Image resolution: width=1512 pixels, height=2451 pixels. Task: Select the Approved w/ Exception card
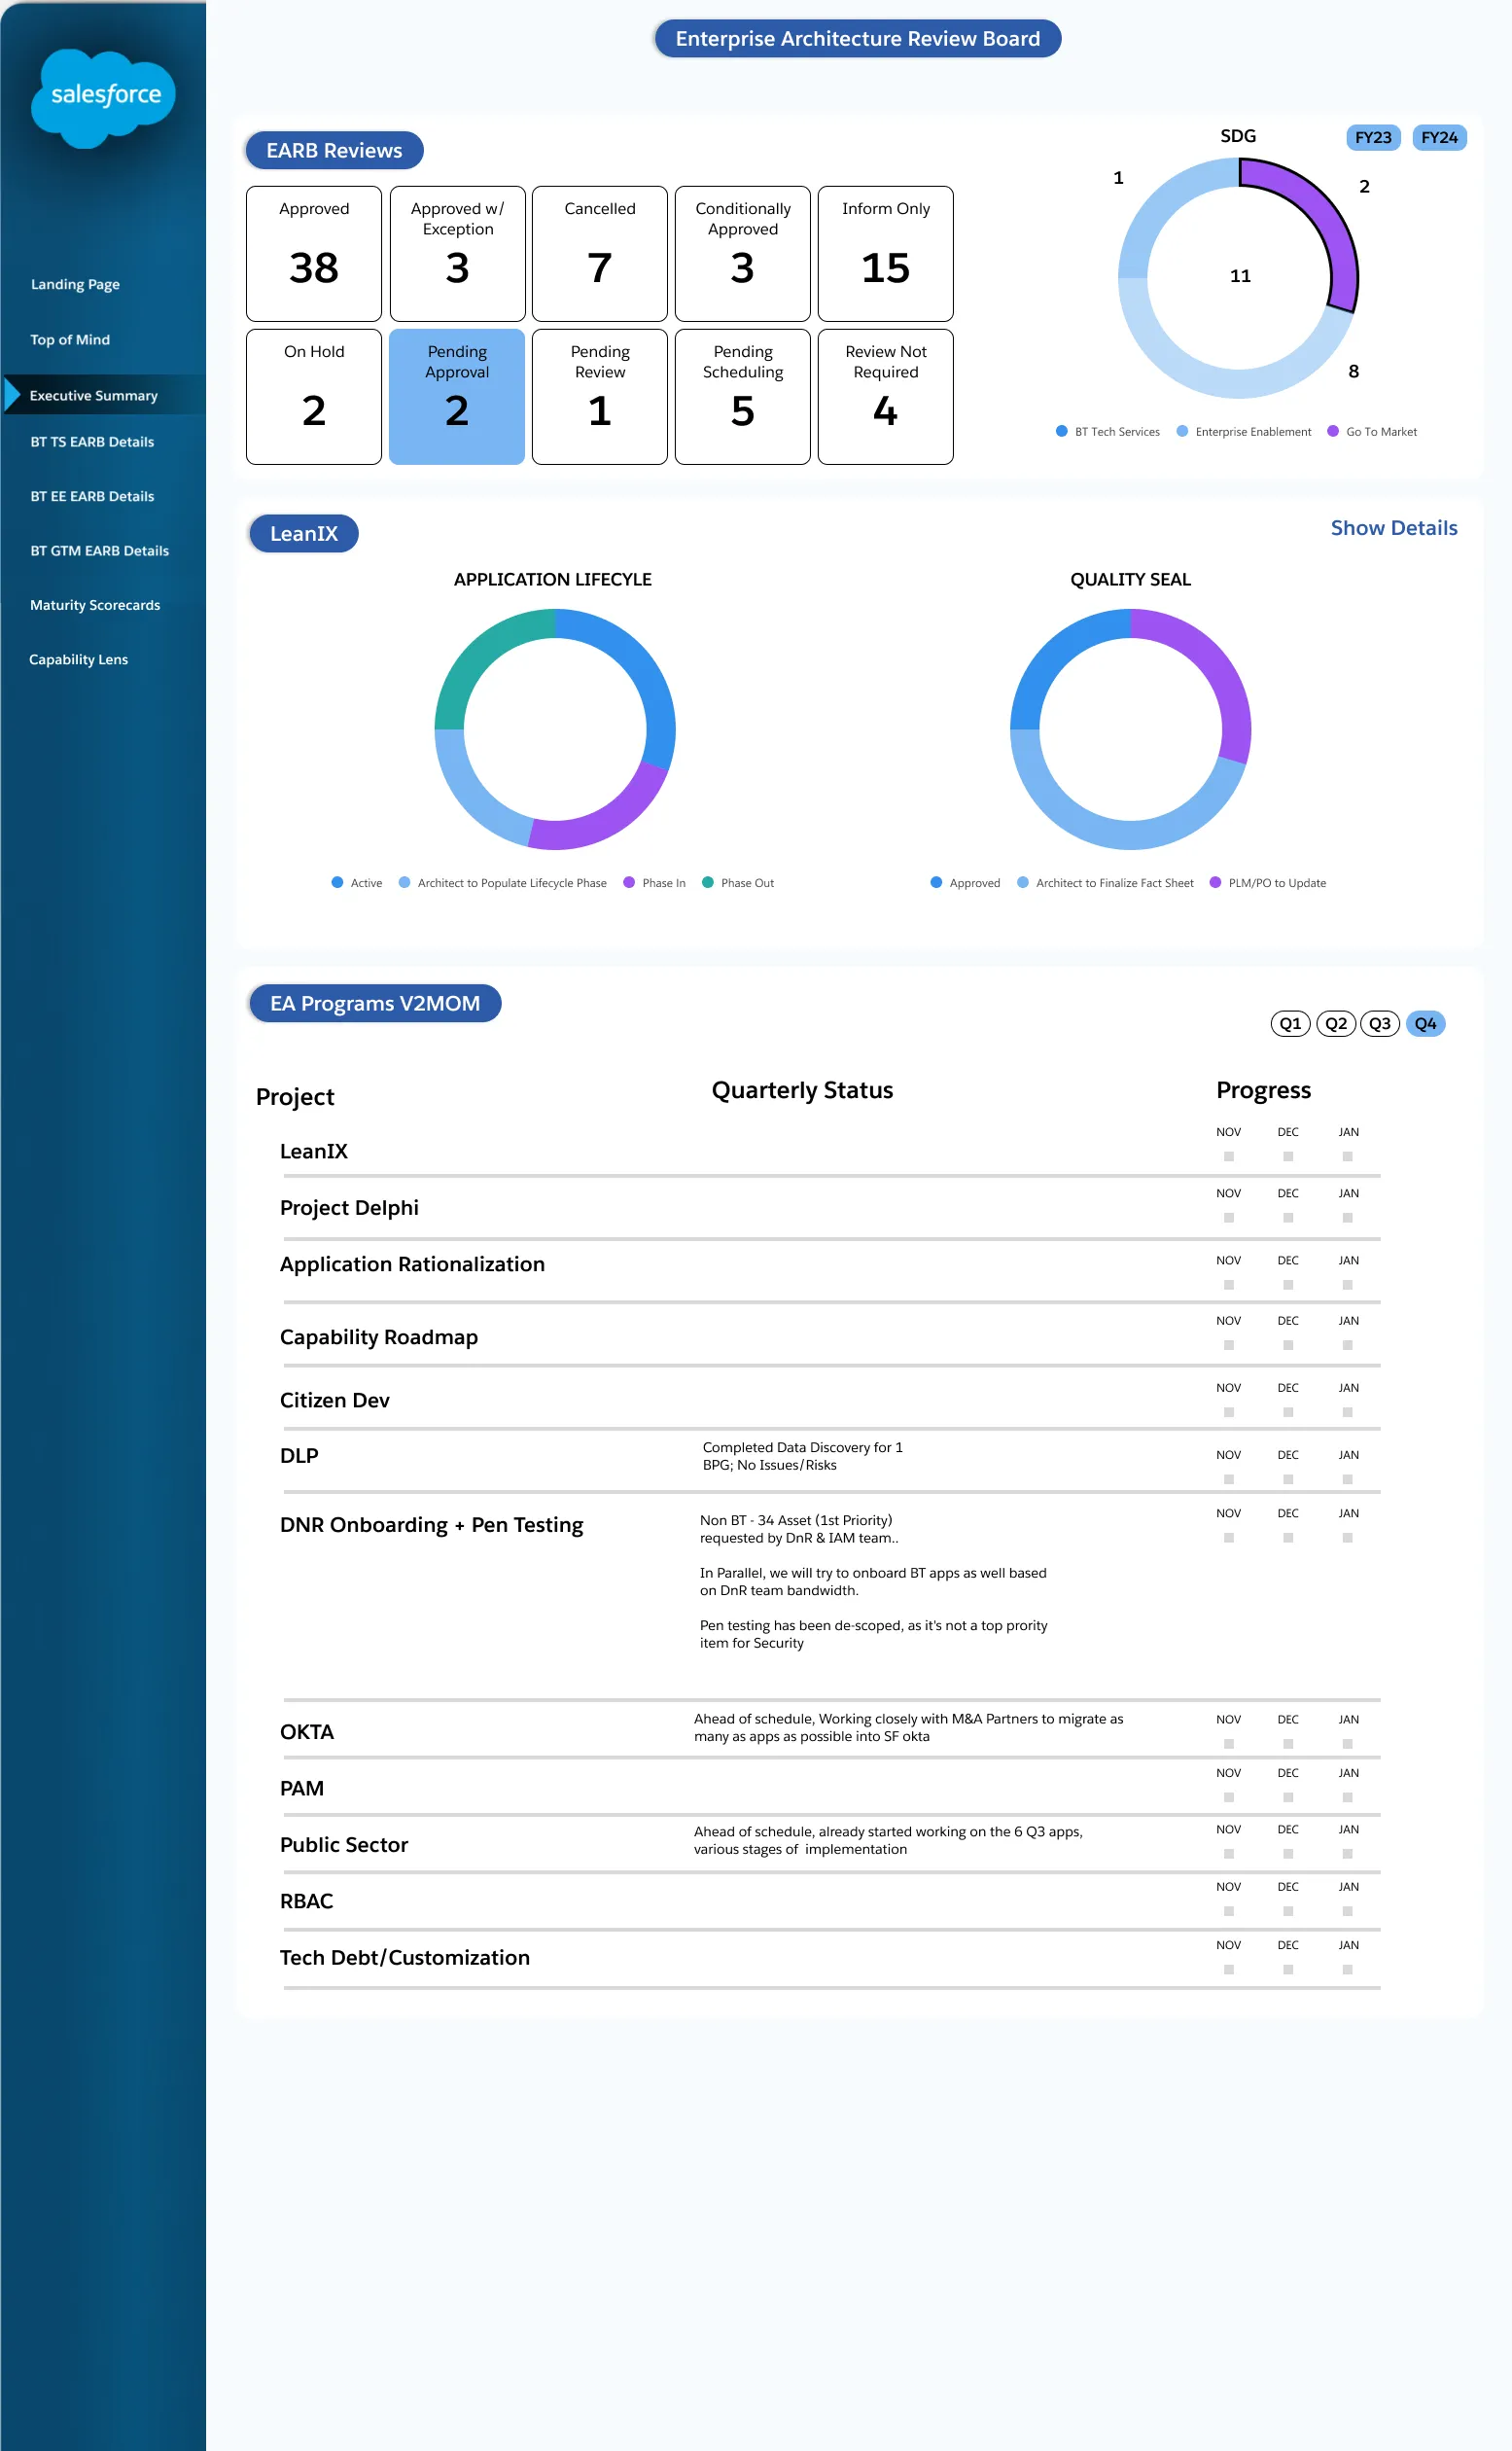[457, 253]
